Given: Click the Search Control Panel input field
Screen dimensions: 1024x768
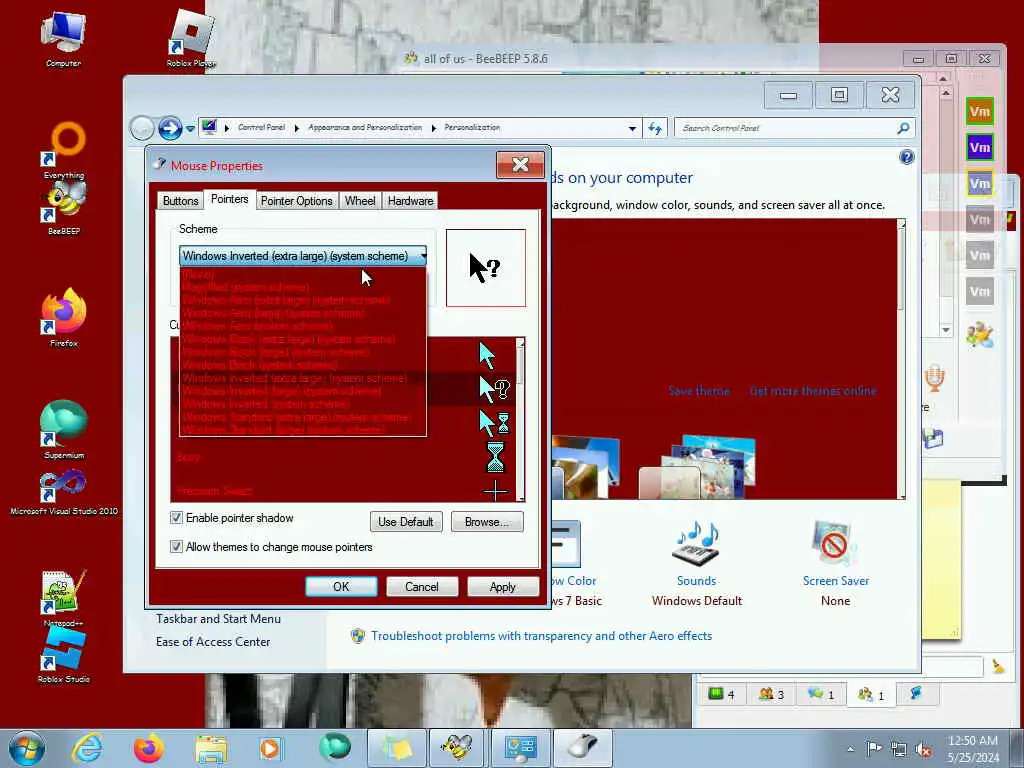Looking at the screenshot, I should (x=787, y=128).
